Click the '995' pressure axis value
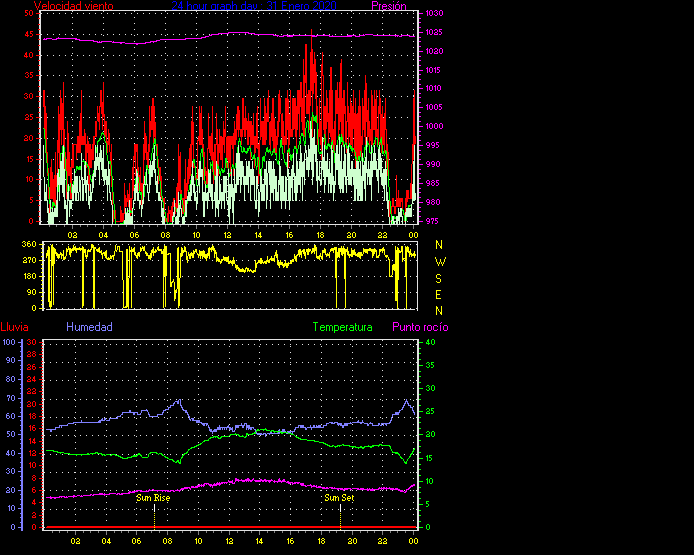 (432, 145)
